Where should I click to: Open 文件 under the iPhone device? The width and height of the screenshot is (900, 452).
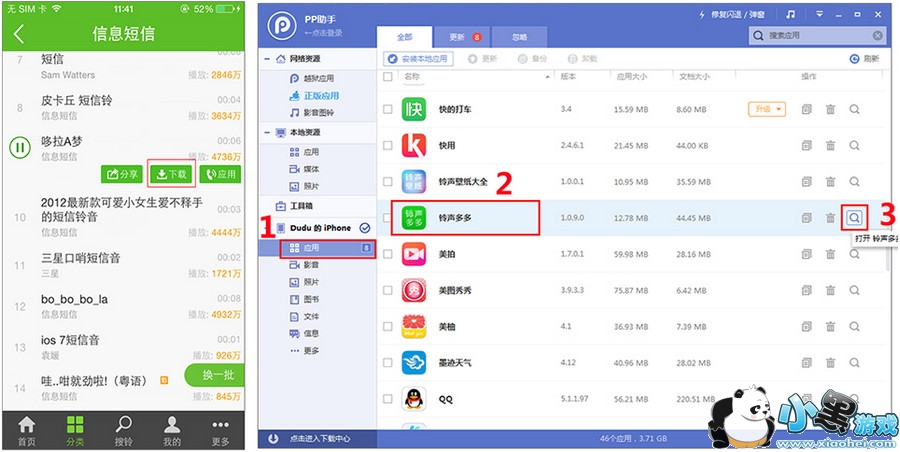305,316
